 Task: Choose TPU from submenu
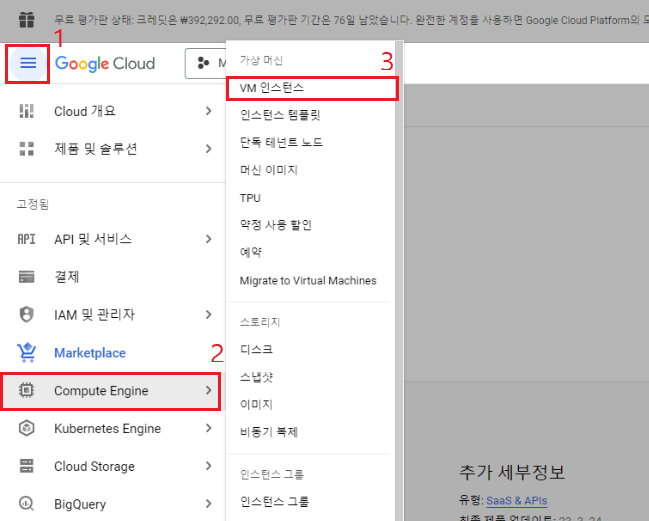(x=310, y=198)
